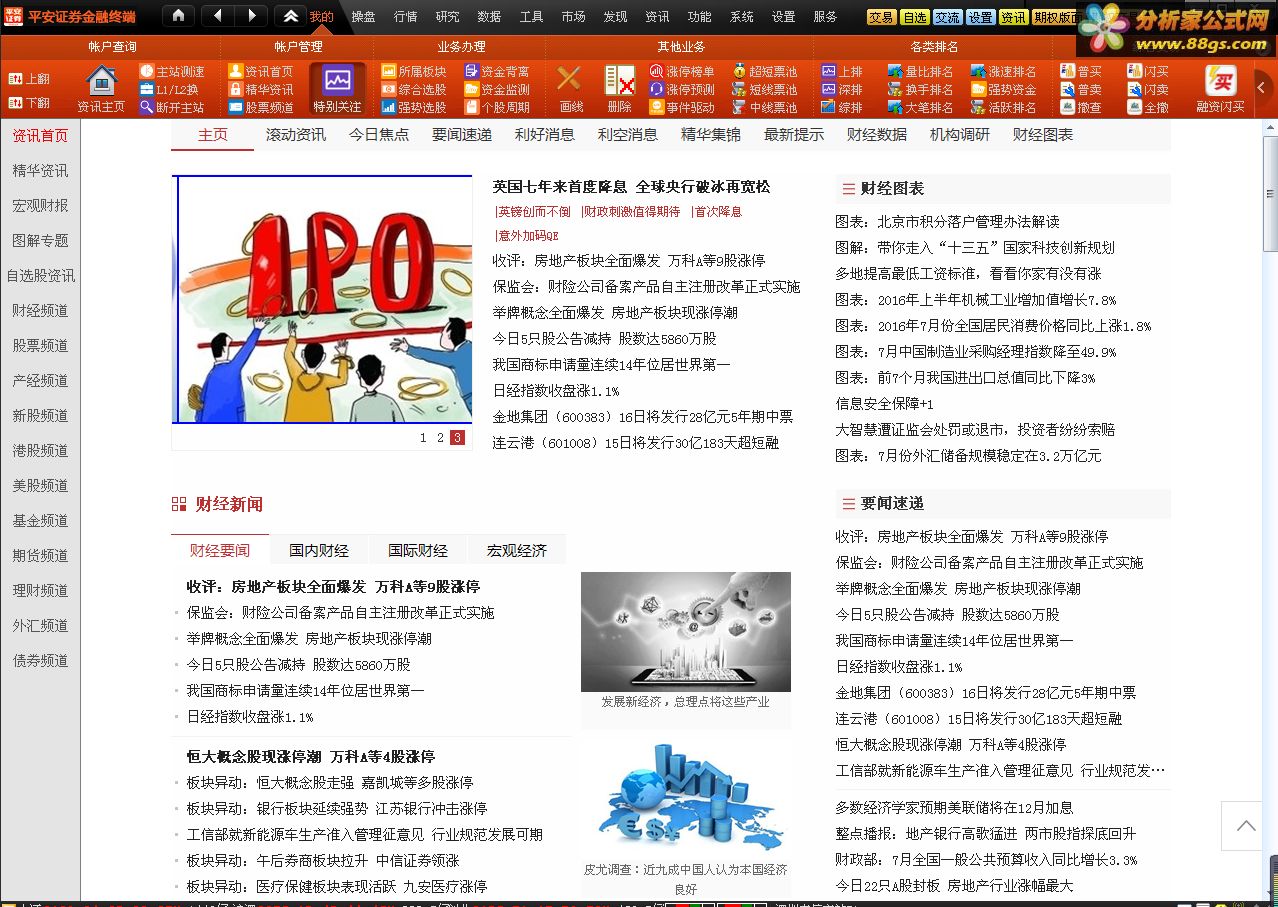
Task: Open the 行情 menu
Action: [x=405, y=16]
